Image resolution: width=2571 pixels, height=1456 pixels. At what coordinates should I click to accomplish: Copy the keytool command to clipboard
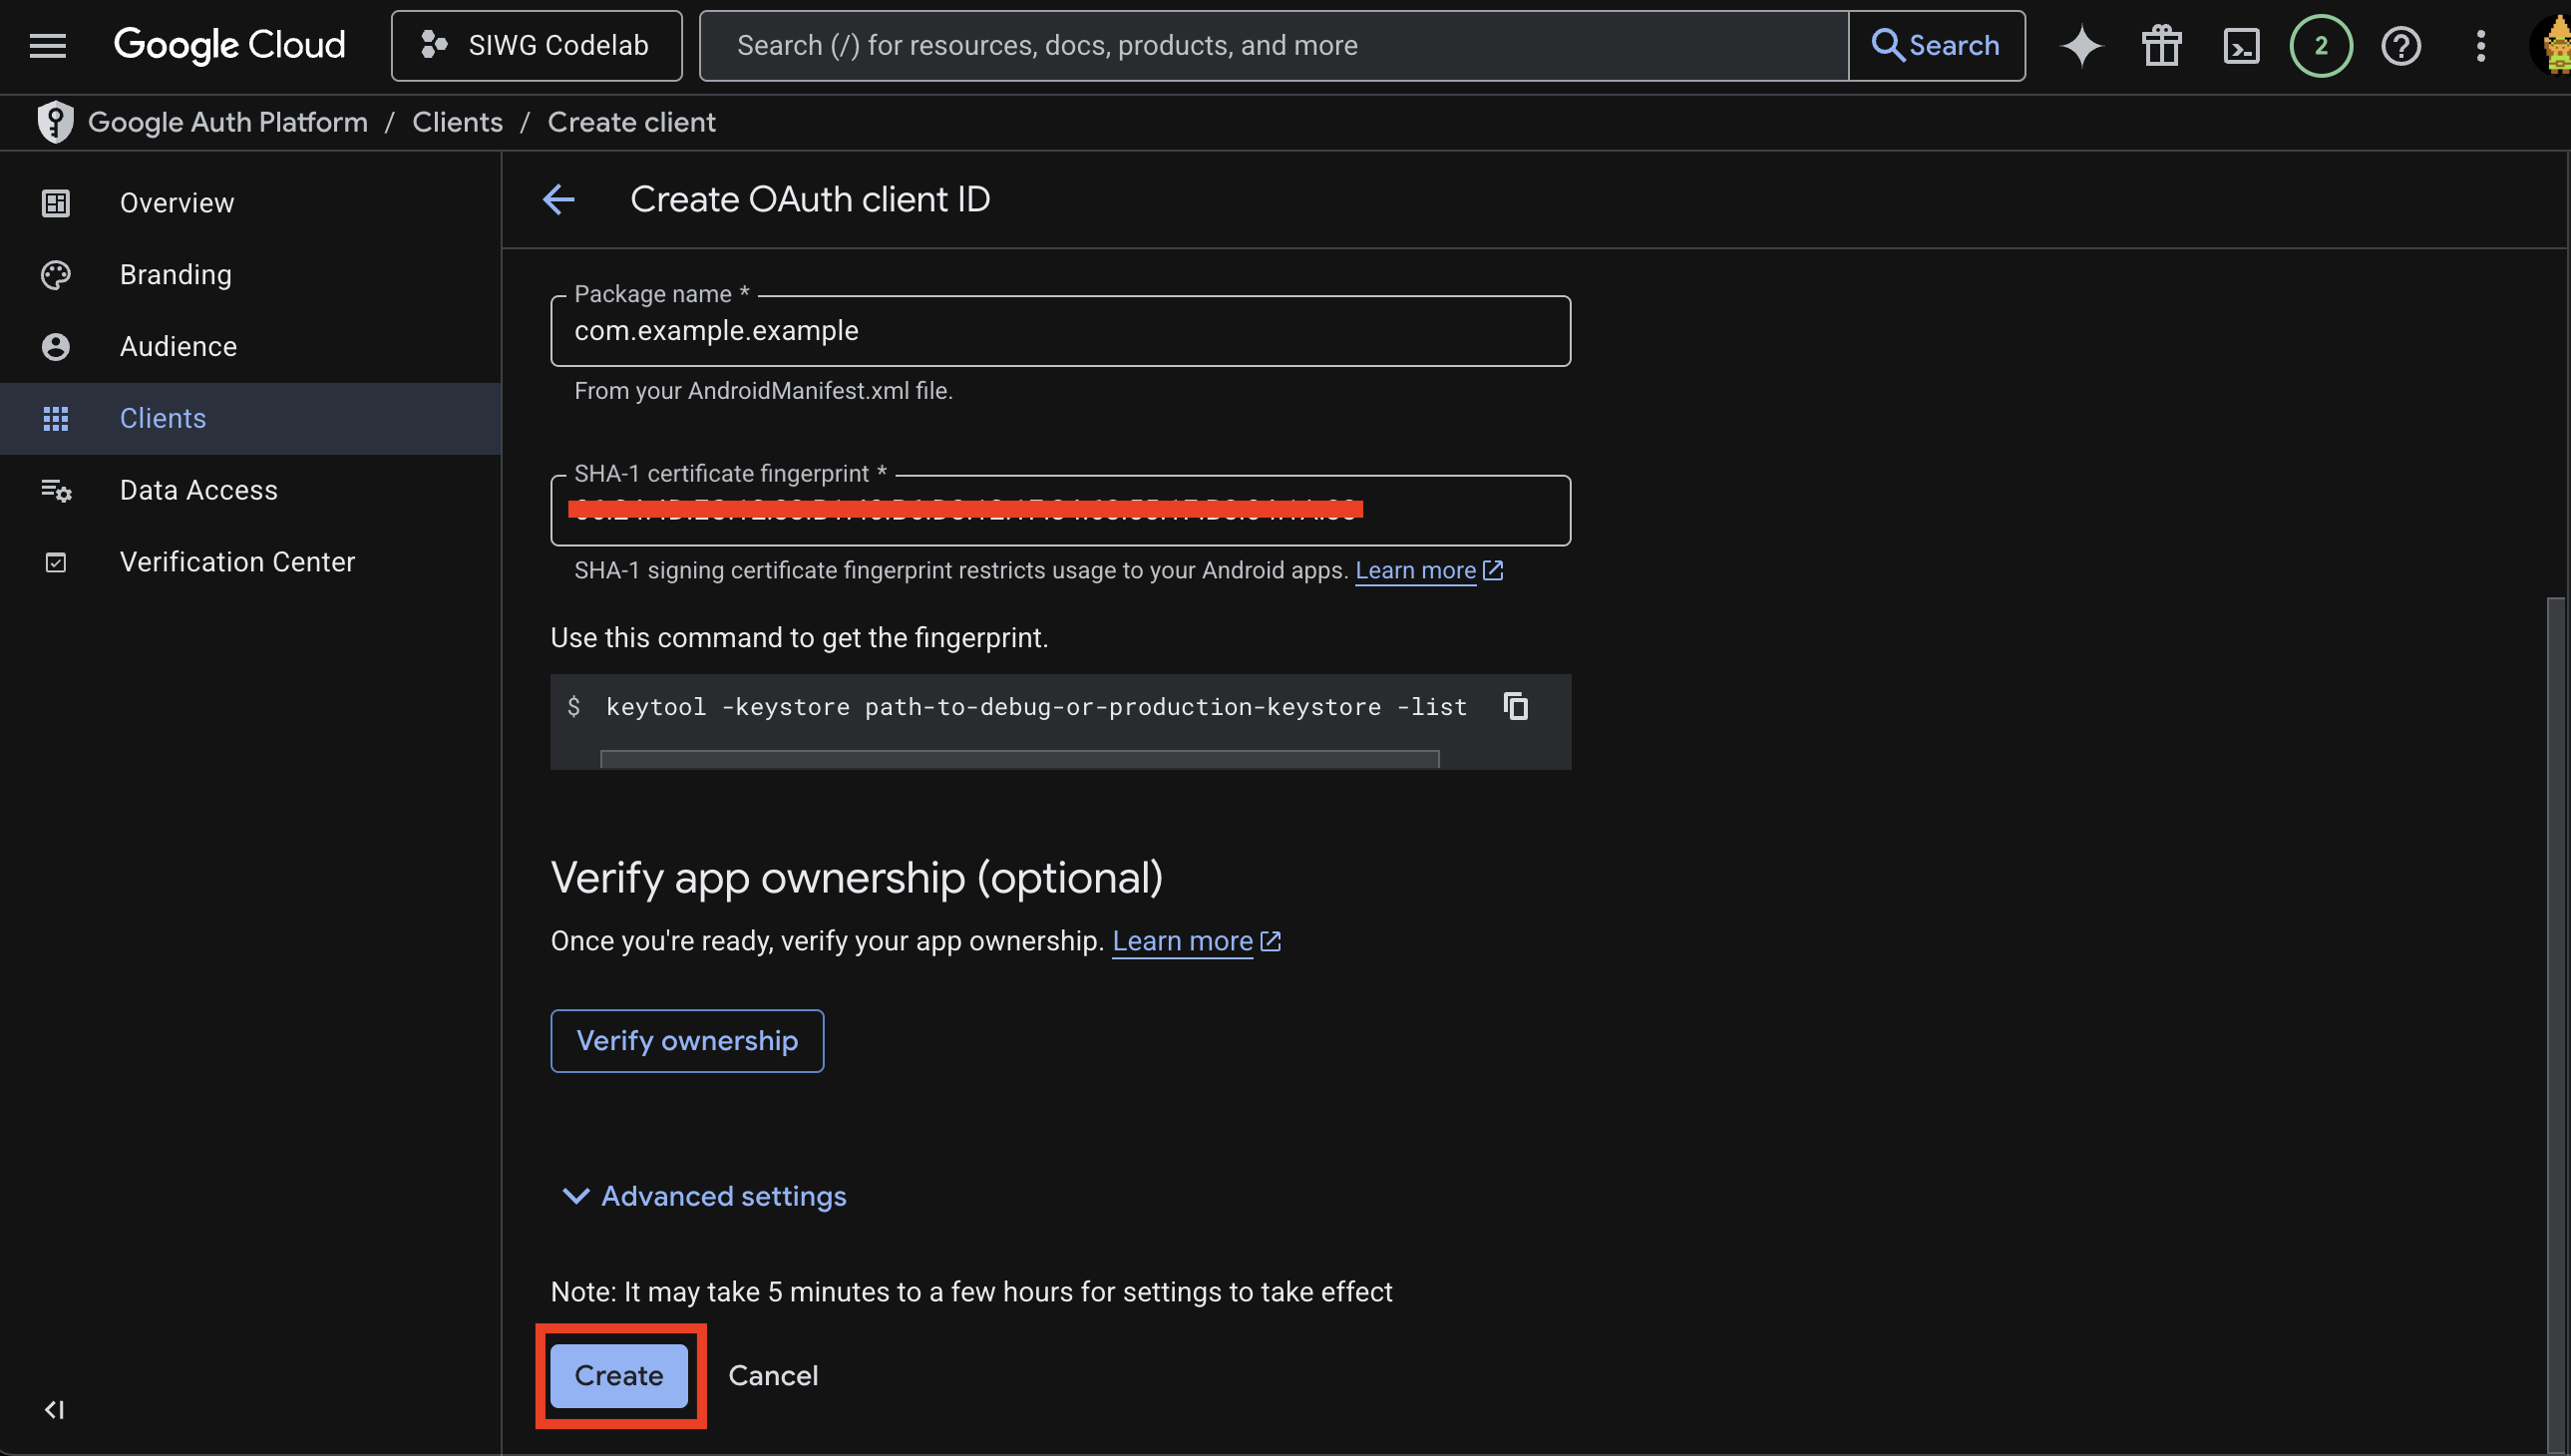(1515, 706)
